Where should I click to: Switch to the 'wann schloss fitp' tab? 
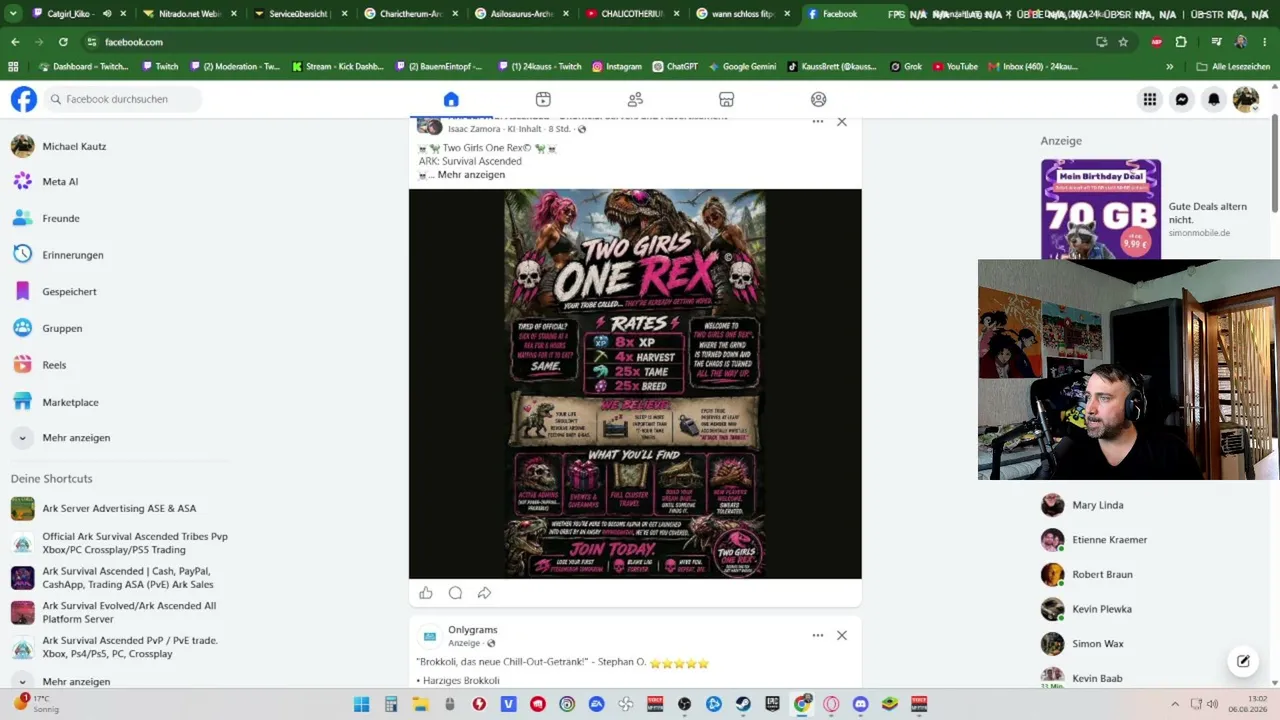pos(740,14)
